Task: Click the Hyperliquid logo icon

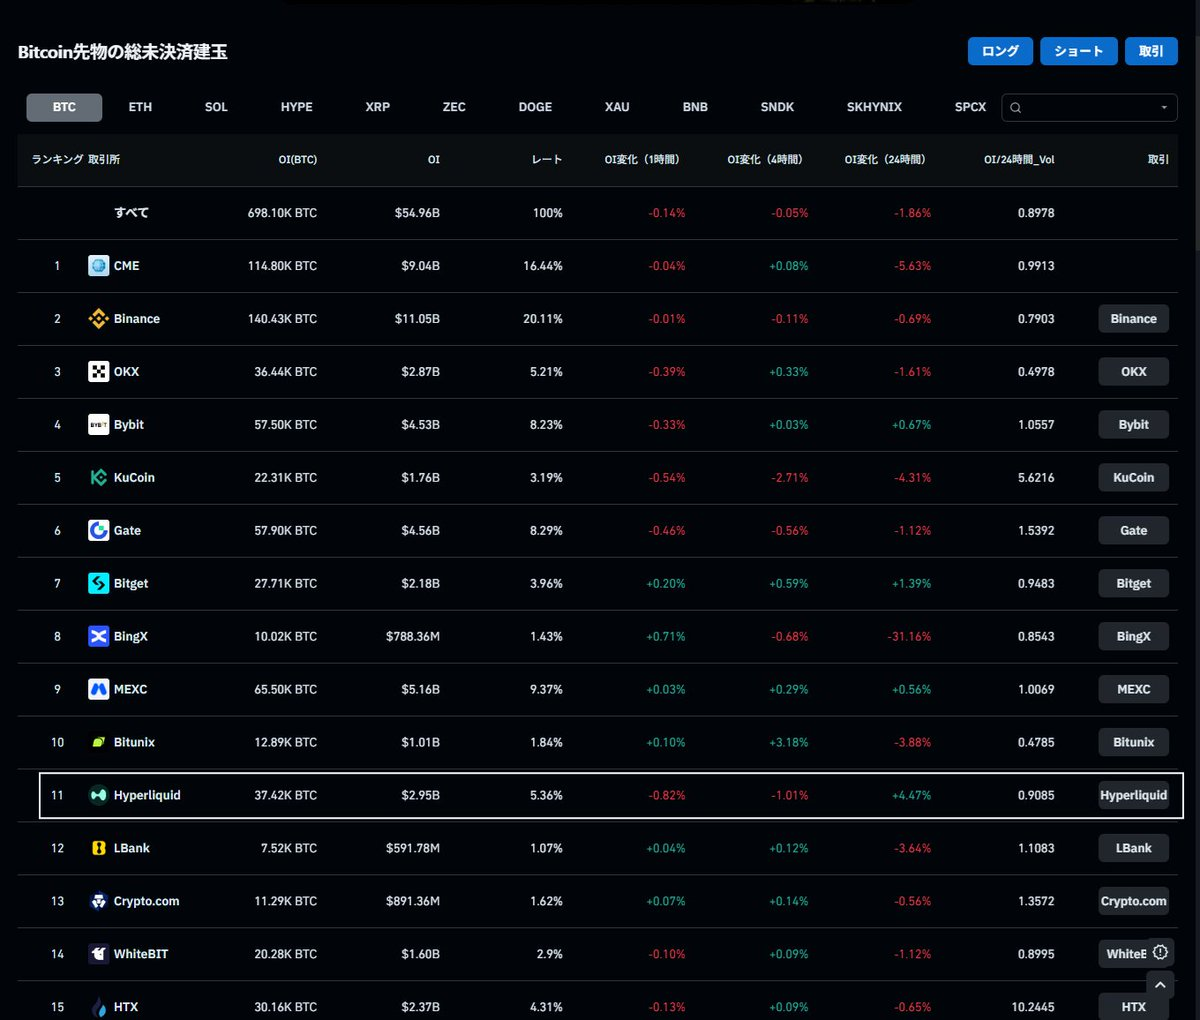Action: point(98,796)
